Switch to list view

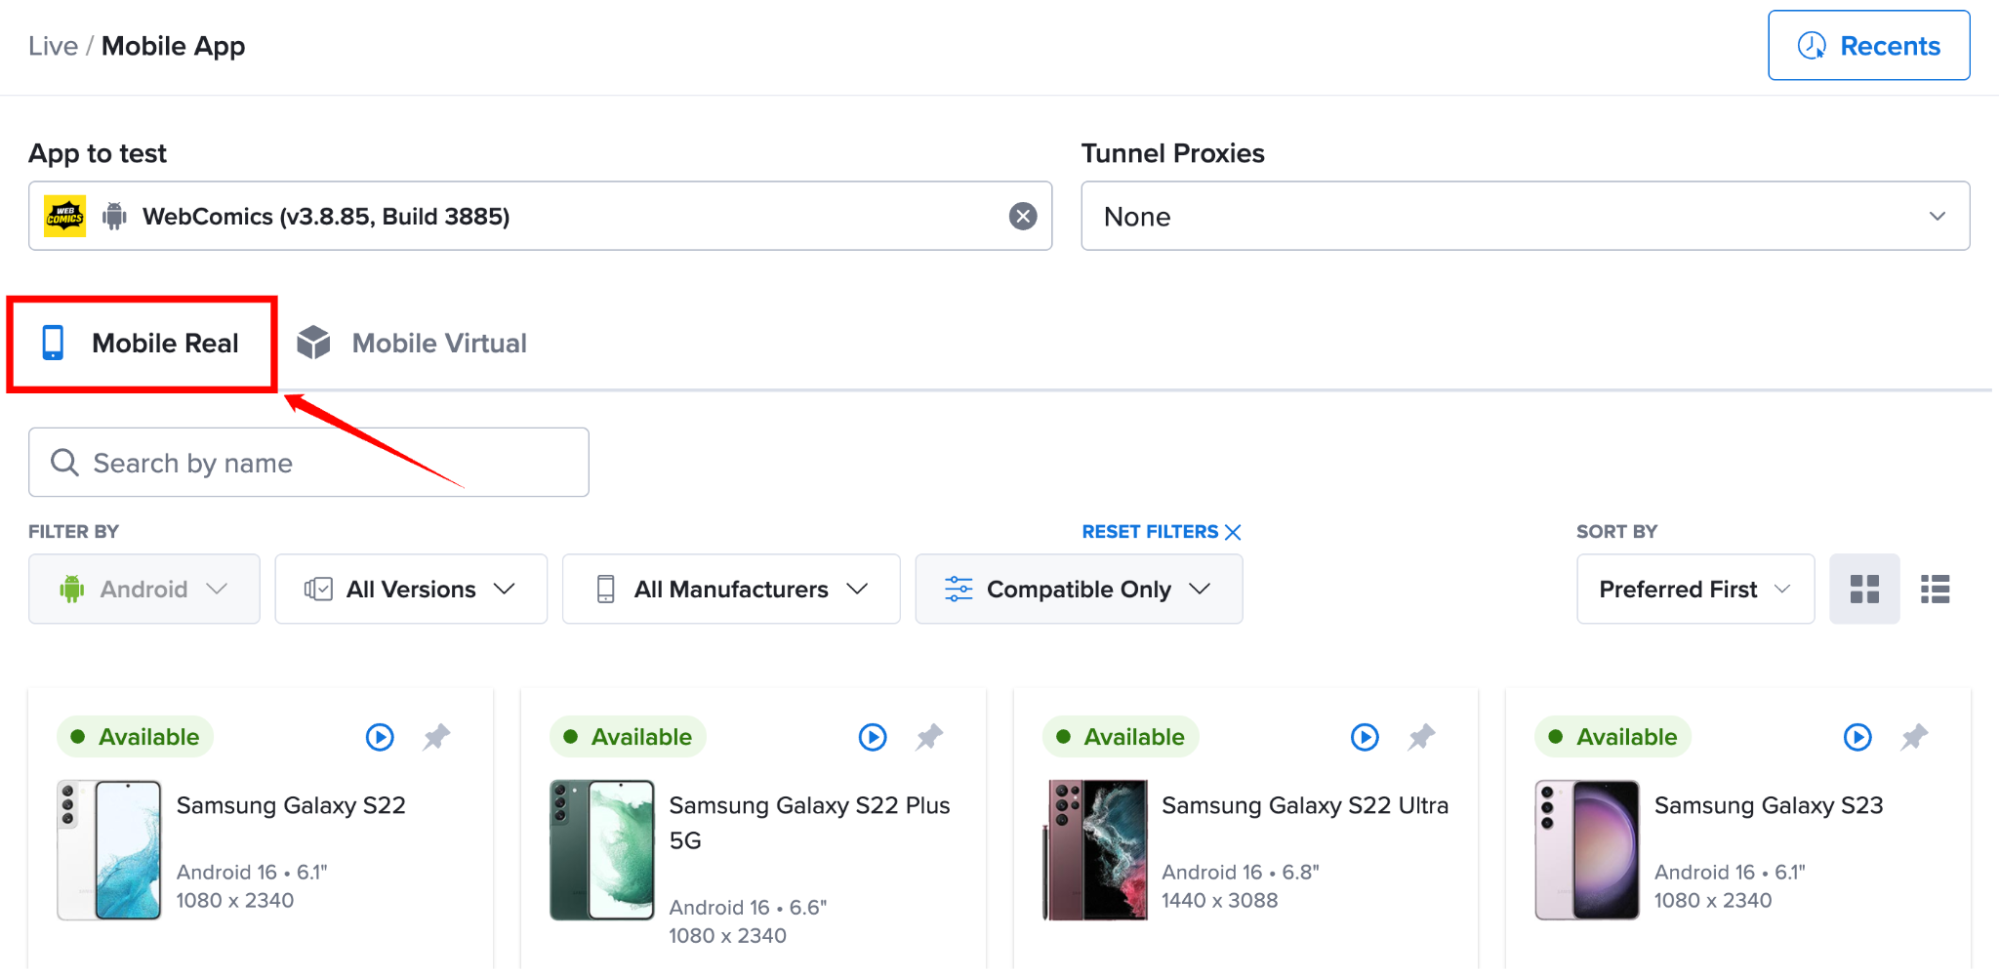pyautogui.click(x=1935, y=589)
